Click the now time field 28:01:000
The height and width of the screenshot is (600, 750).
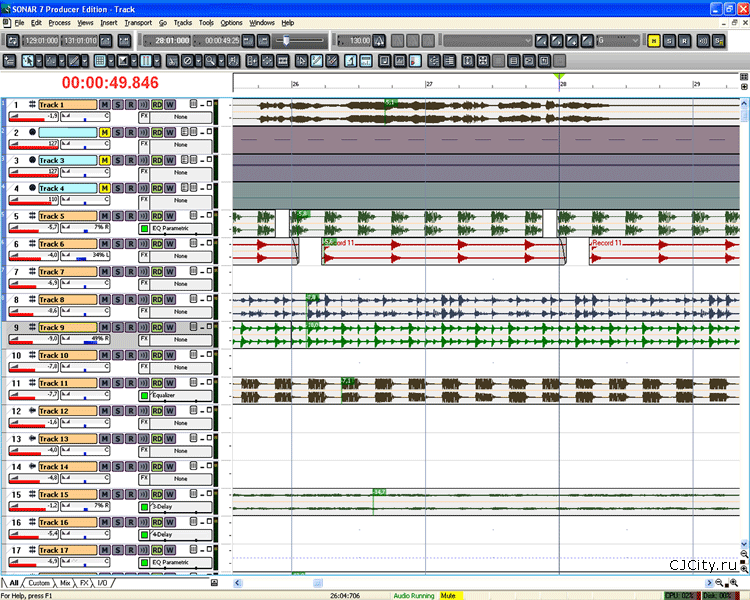(x=168, y=41)
